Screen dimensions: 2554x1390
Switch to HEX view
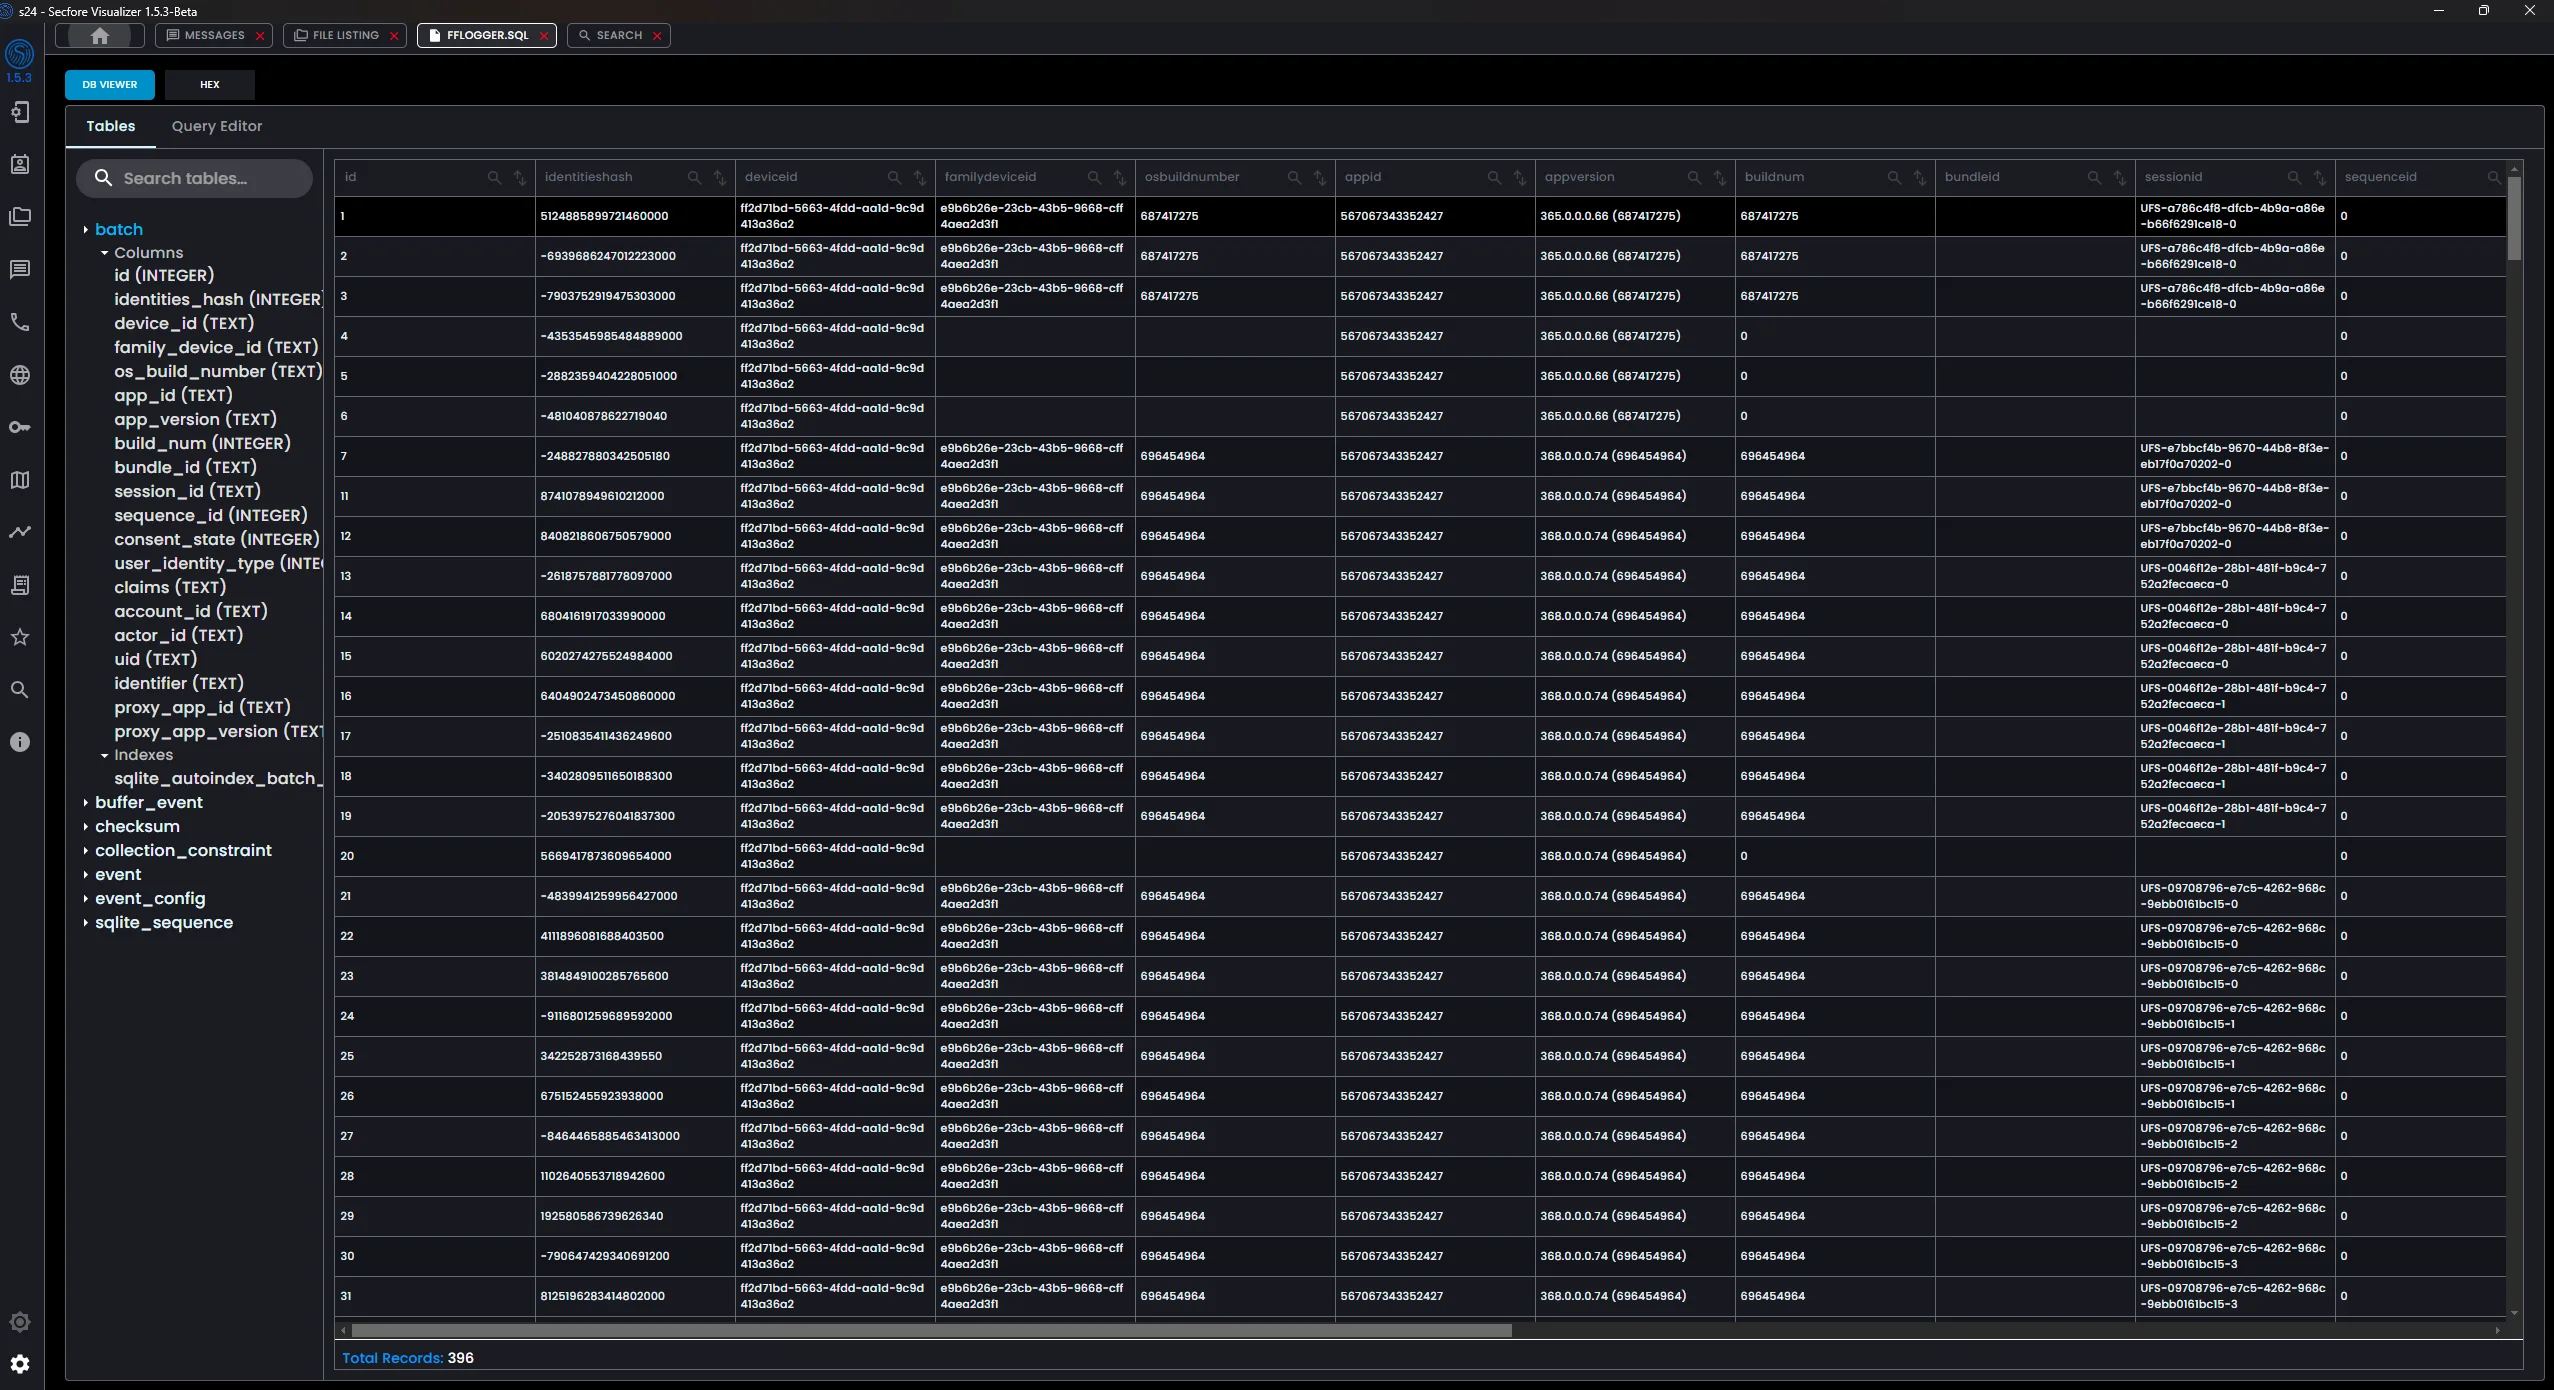(x=209, y=85)
